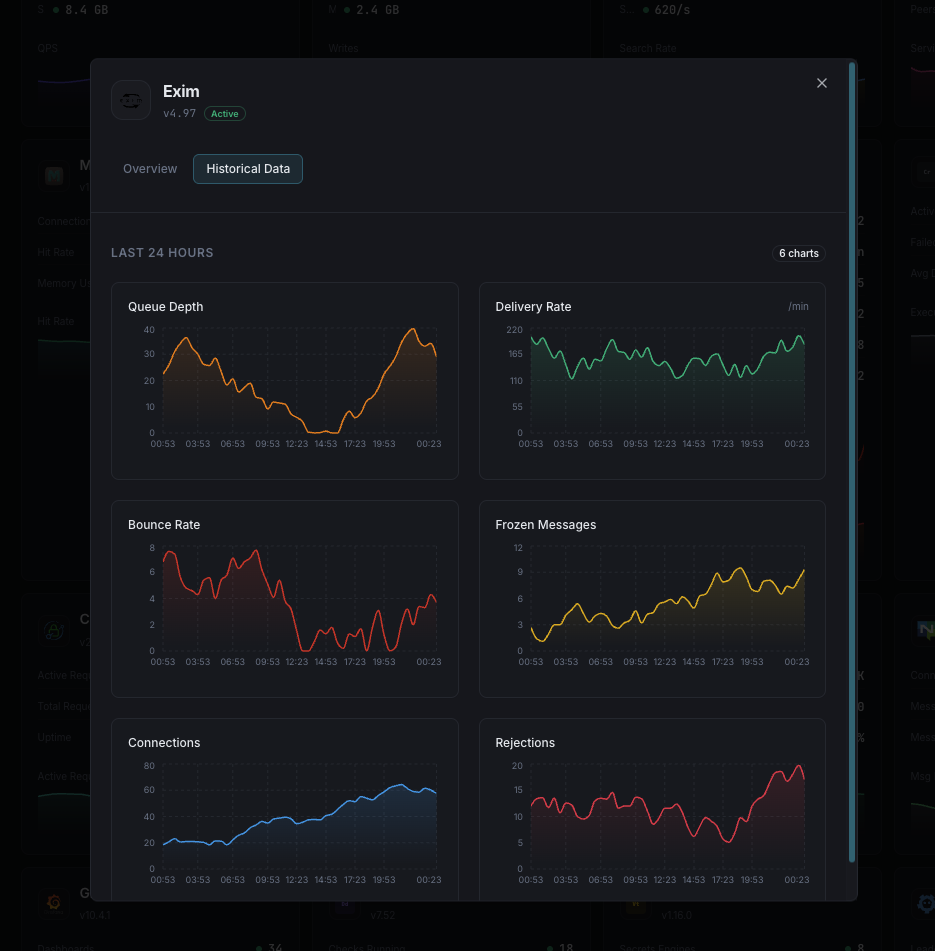Click the green status dot beside 2.4 GB
This screenshot has height=951, width=935.
tap(345, 9)
